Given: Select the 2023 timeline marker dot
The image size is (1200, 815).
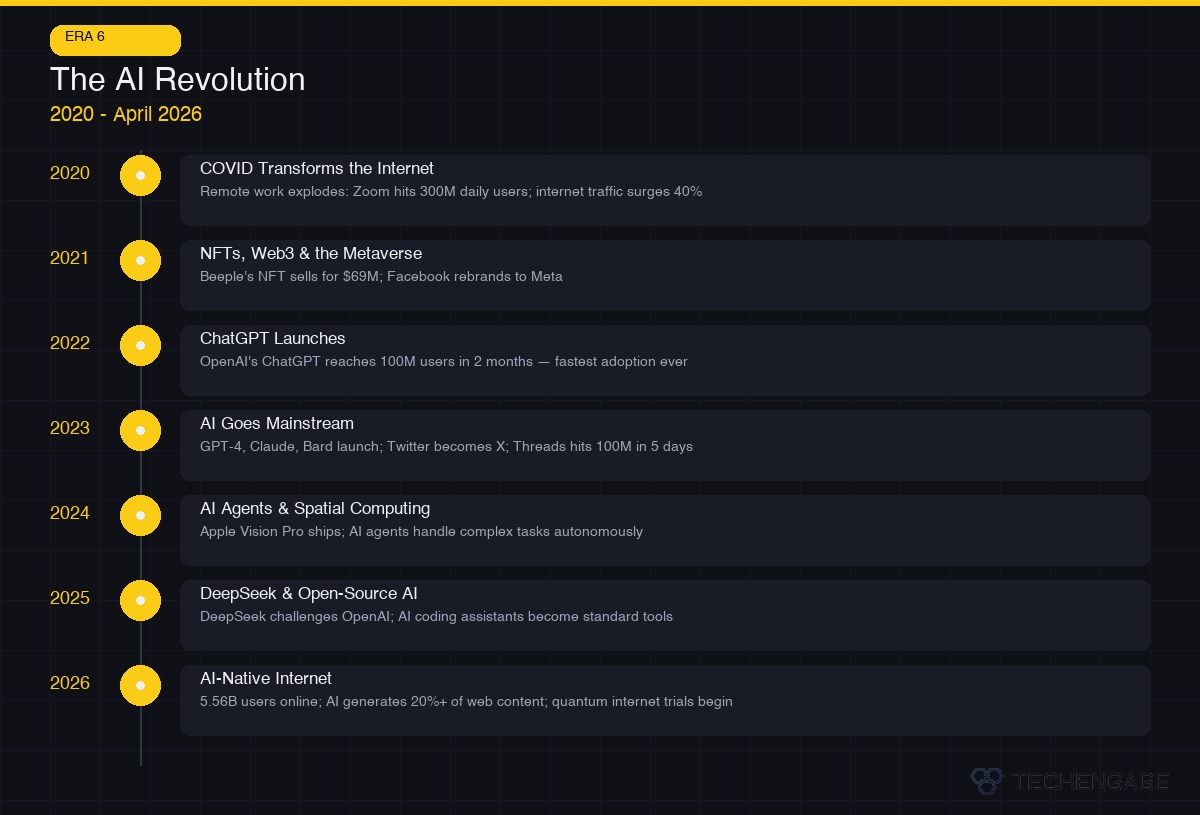Looking at the screenshot, I should click(x=140, y=430).
